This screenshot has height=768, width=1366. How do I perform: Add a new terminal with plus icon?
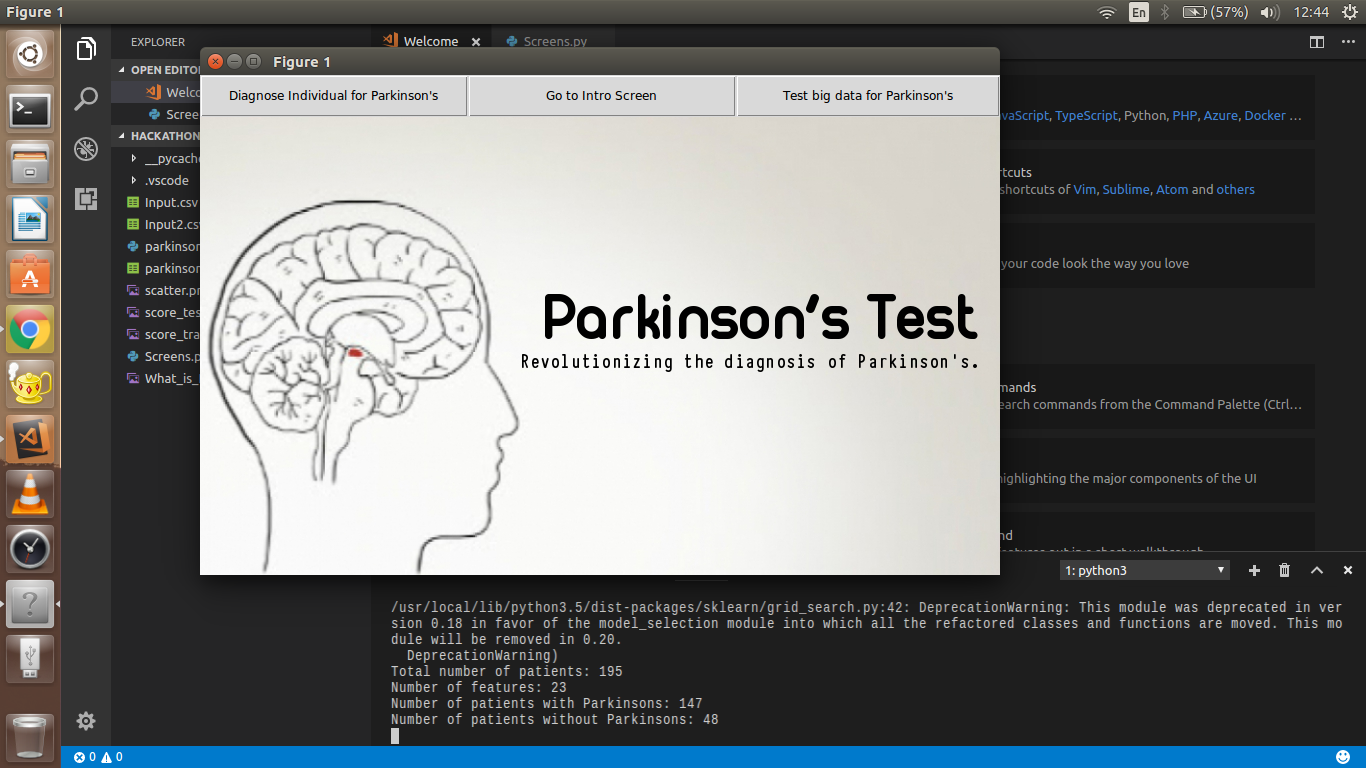(x=1254, y=570)
